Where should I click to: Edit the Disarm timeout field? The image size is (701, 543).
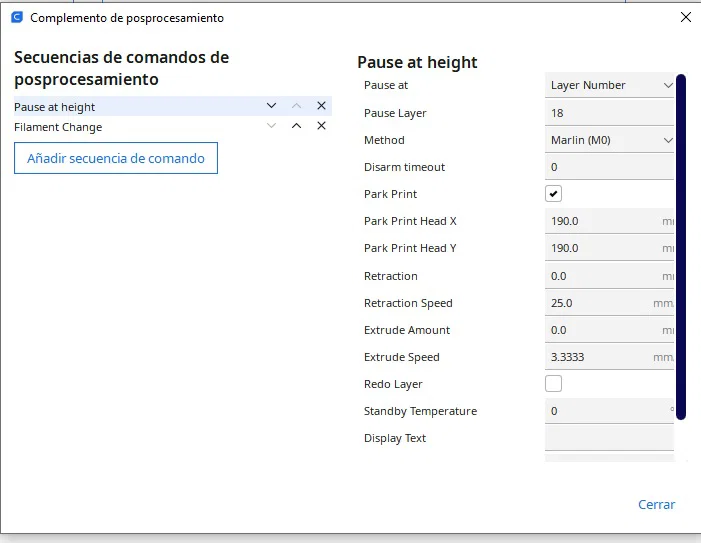[x=609, y=167]
